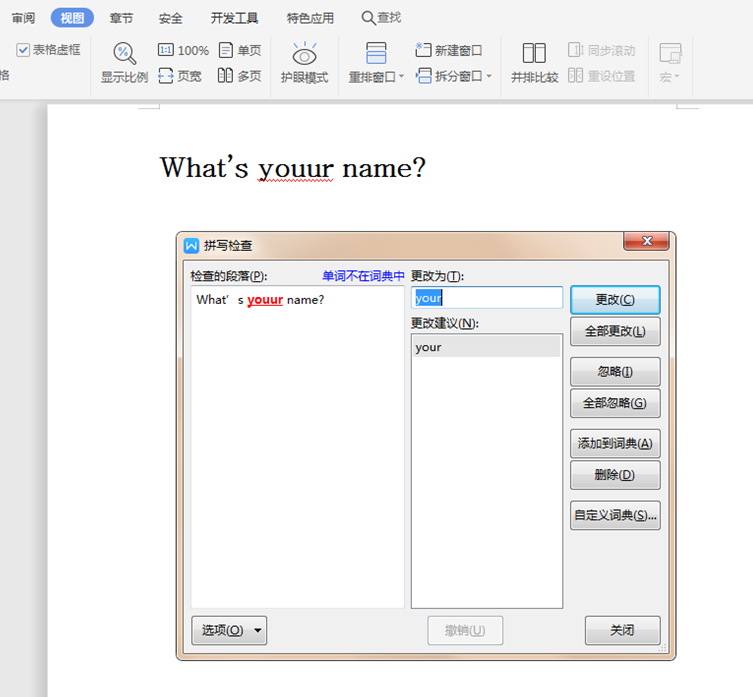The image size is (753, 697).
Task: Click Ignore All (全部忽略) button
Action: 614,403
